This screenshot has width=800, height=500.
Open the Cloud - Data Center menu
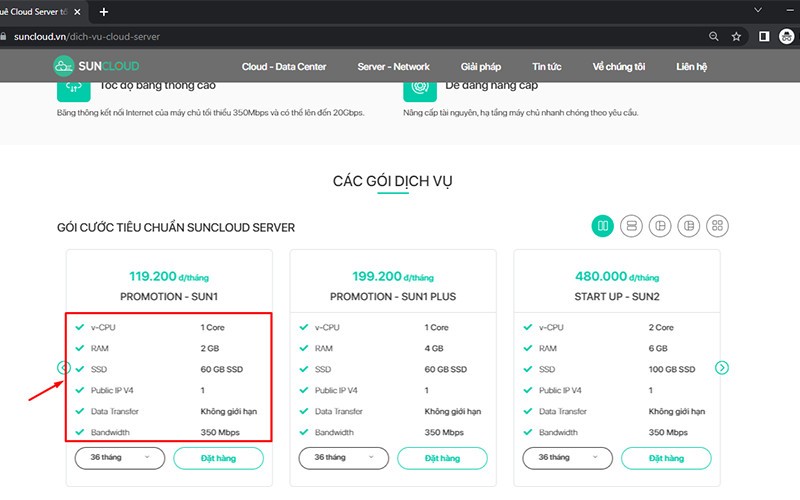click(284, 67)
